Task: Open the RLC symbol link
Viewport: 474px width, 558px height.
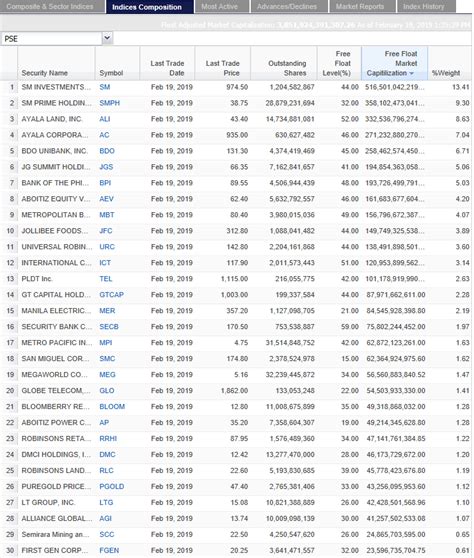Action: coord(106,471)
